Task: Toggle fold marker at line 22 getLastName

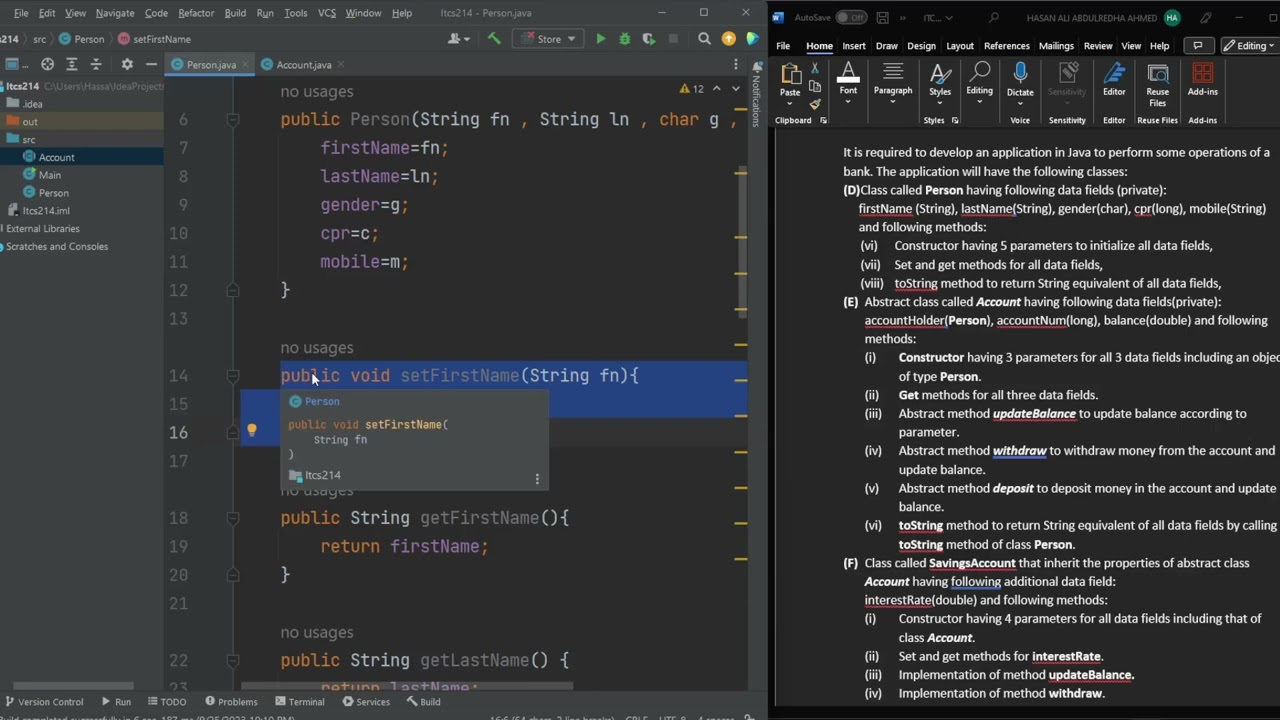Action: (233, 660)
